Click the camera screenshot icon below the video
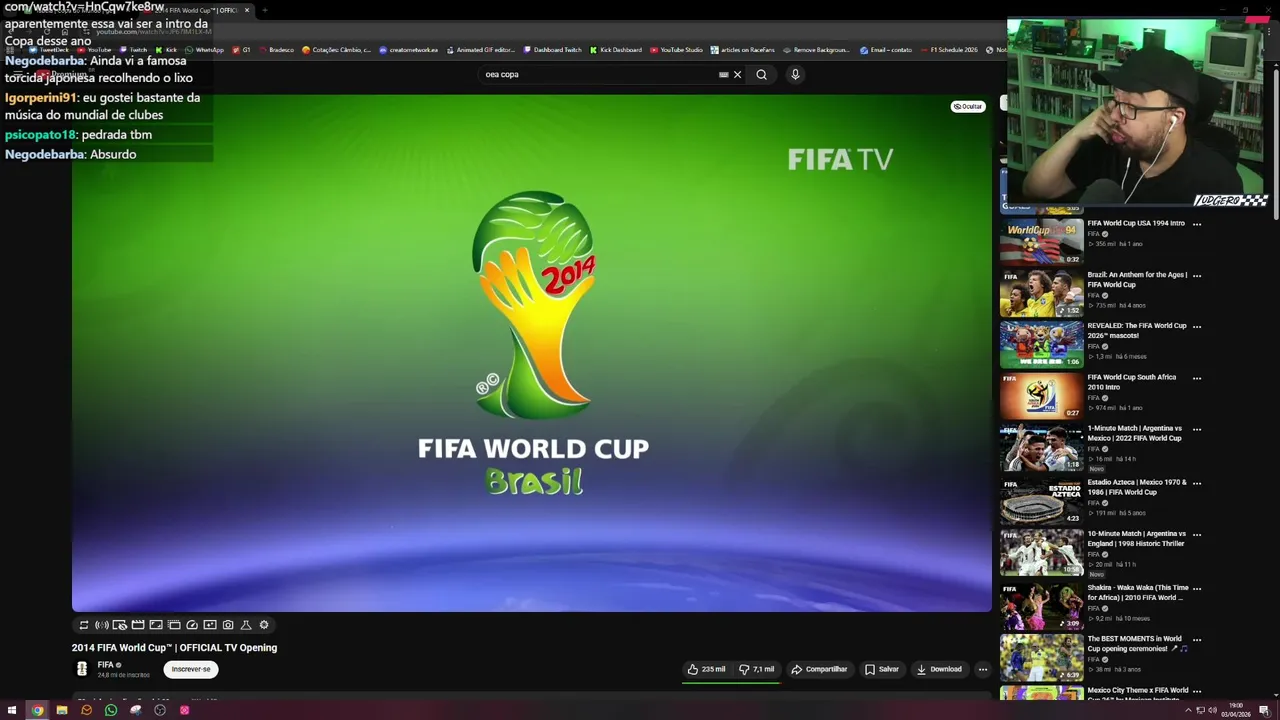This screenshot has height=720, width=1280. pyautogui.click(x=228, y=625)
